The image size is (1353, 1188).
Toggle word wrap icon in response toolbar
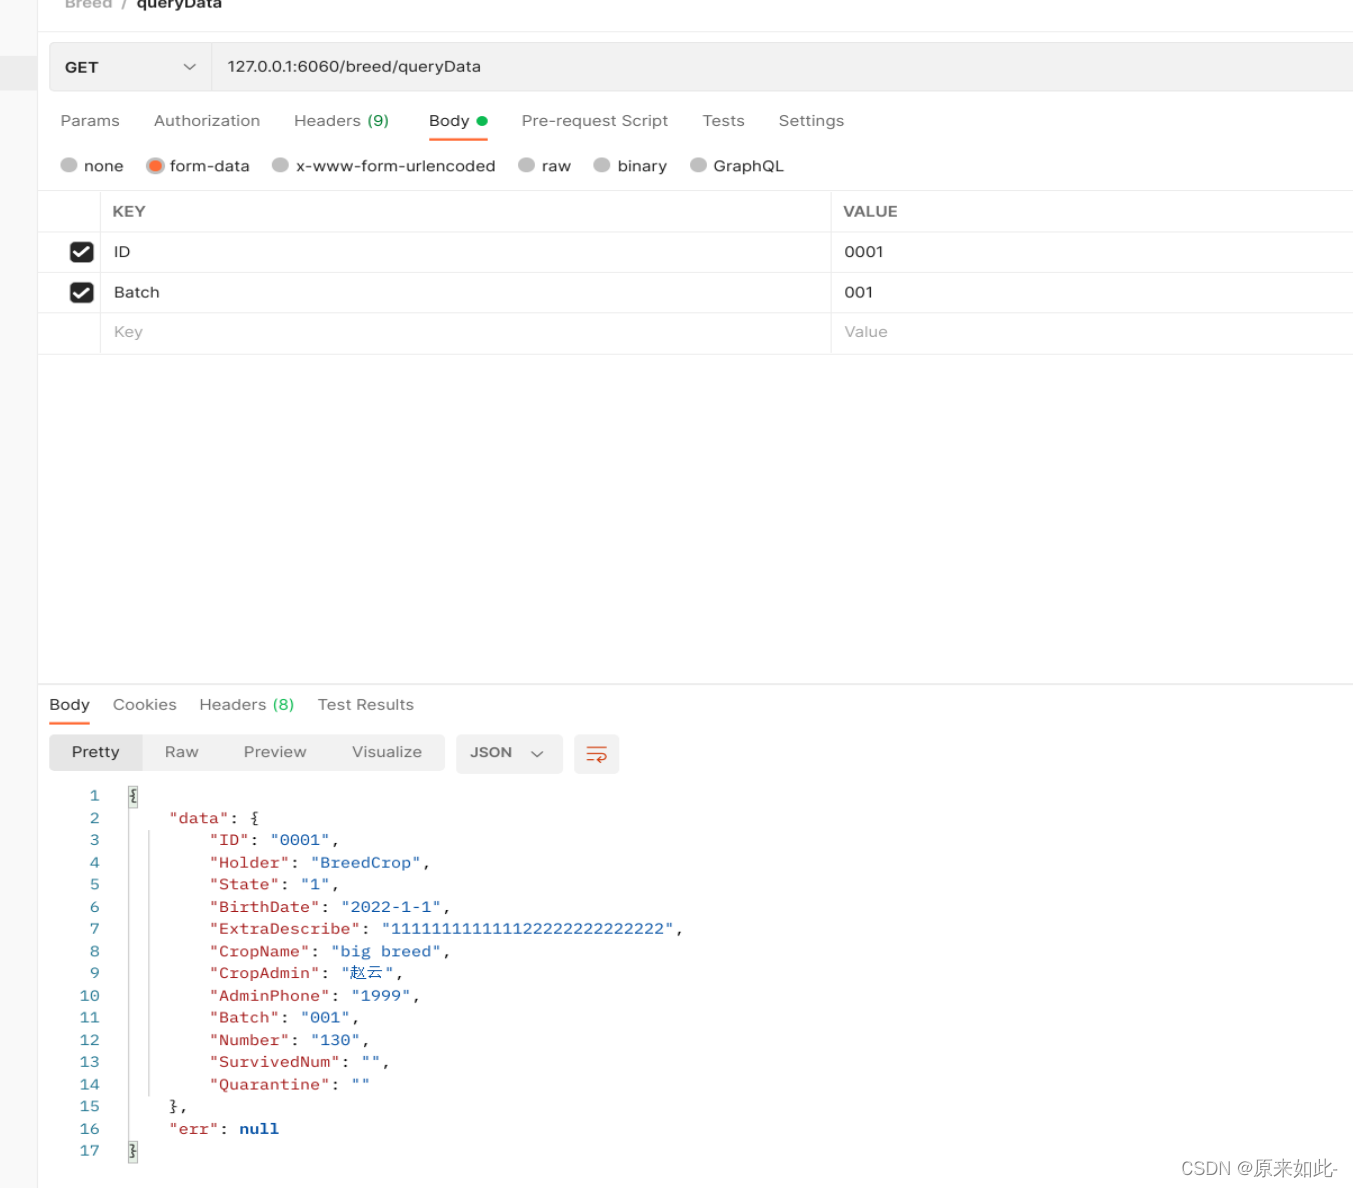tap(596, 754)
